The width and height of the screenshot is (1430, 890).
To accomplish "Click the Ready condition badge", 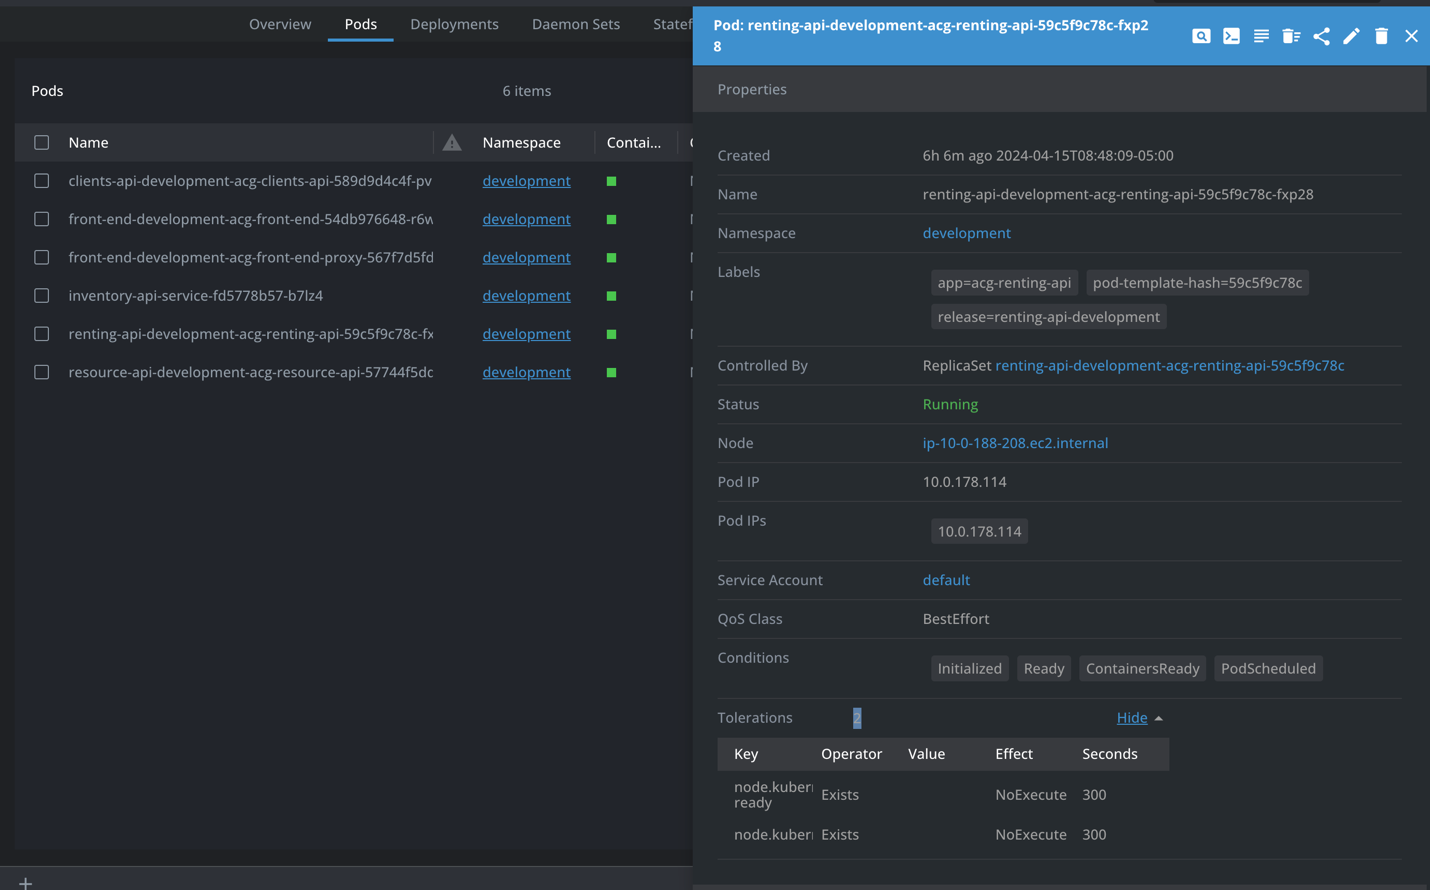I will click(x=1043, y=669).
